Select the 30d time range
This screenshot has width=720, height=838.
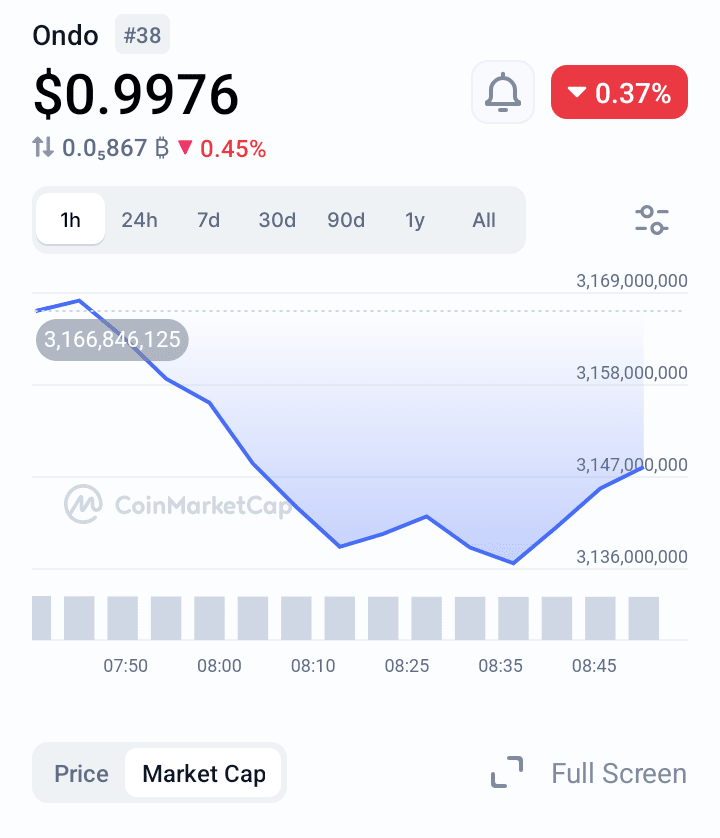277,220
